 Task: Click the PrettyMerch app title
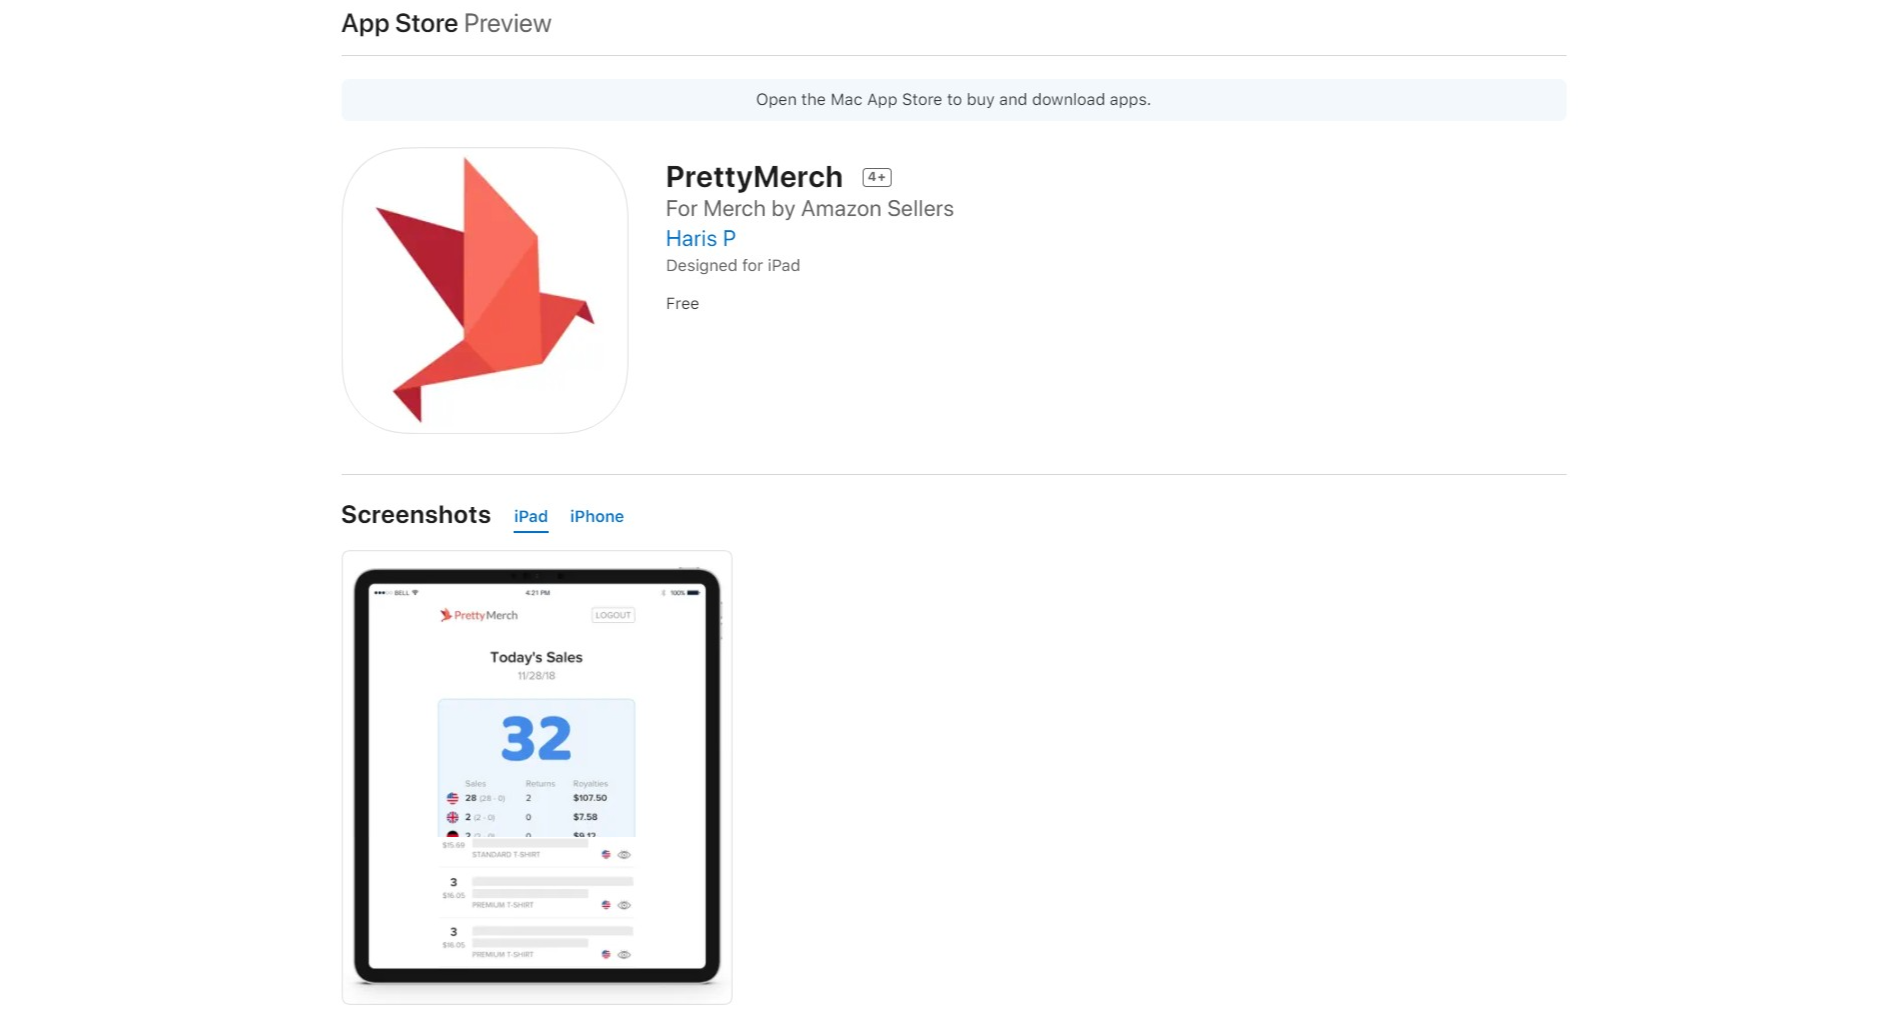coord(754,176)
